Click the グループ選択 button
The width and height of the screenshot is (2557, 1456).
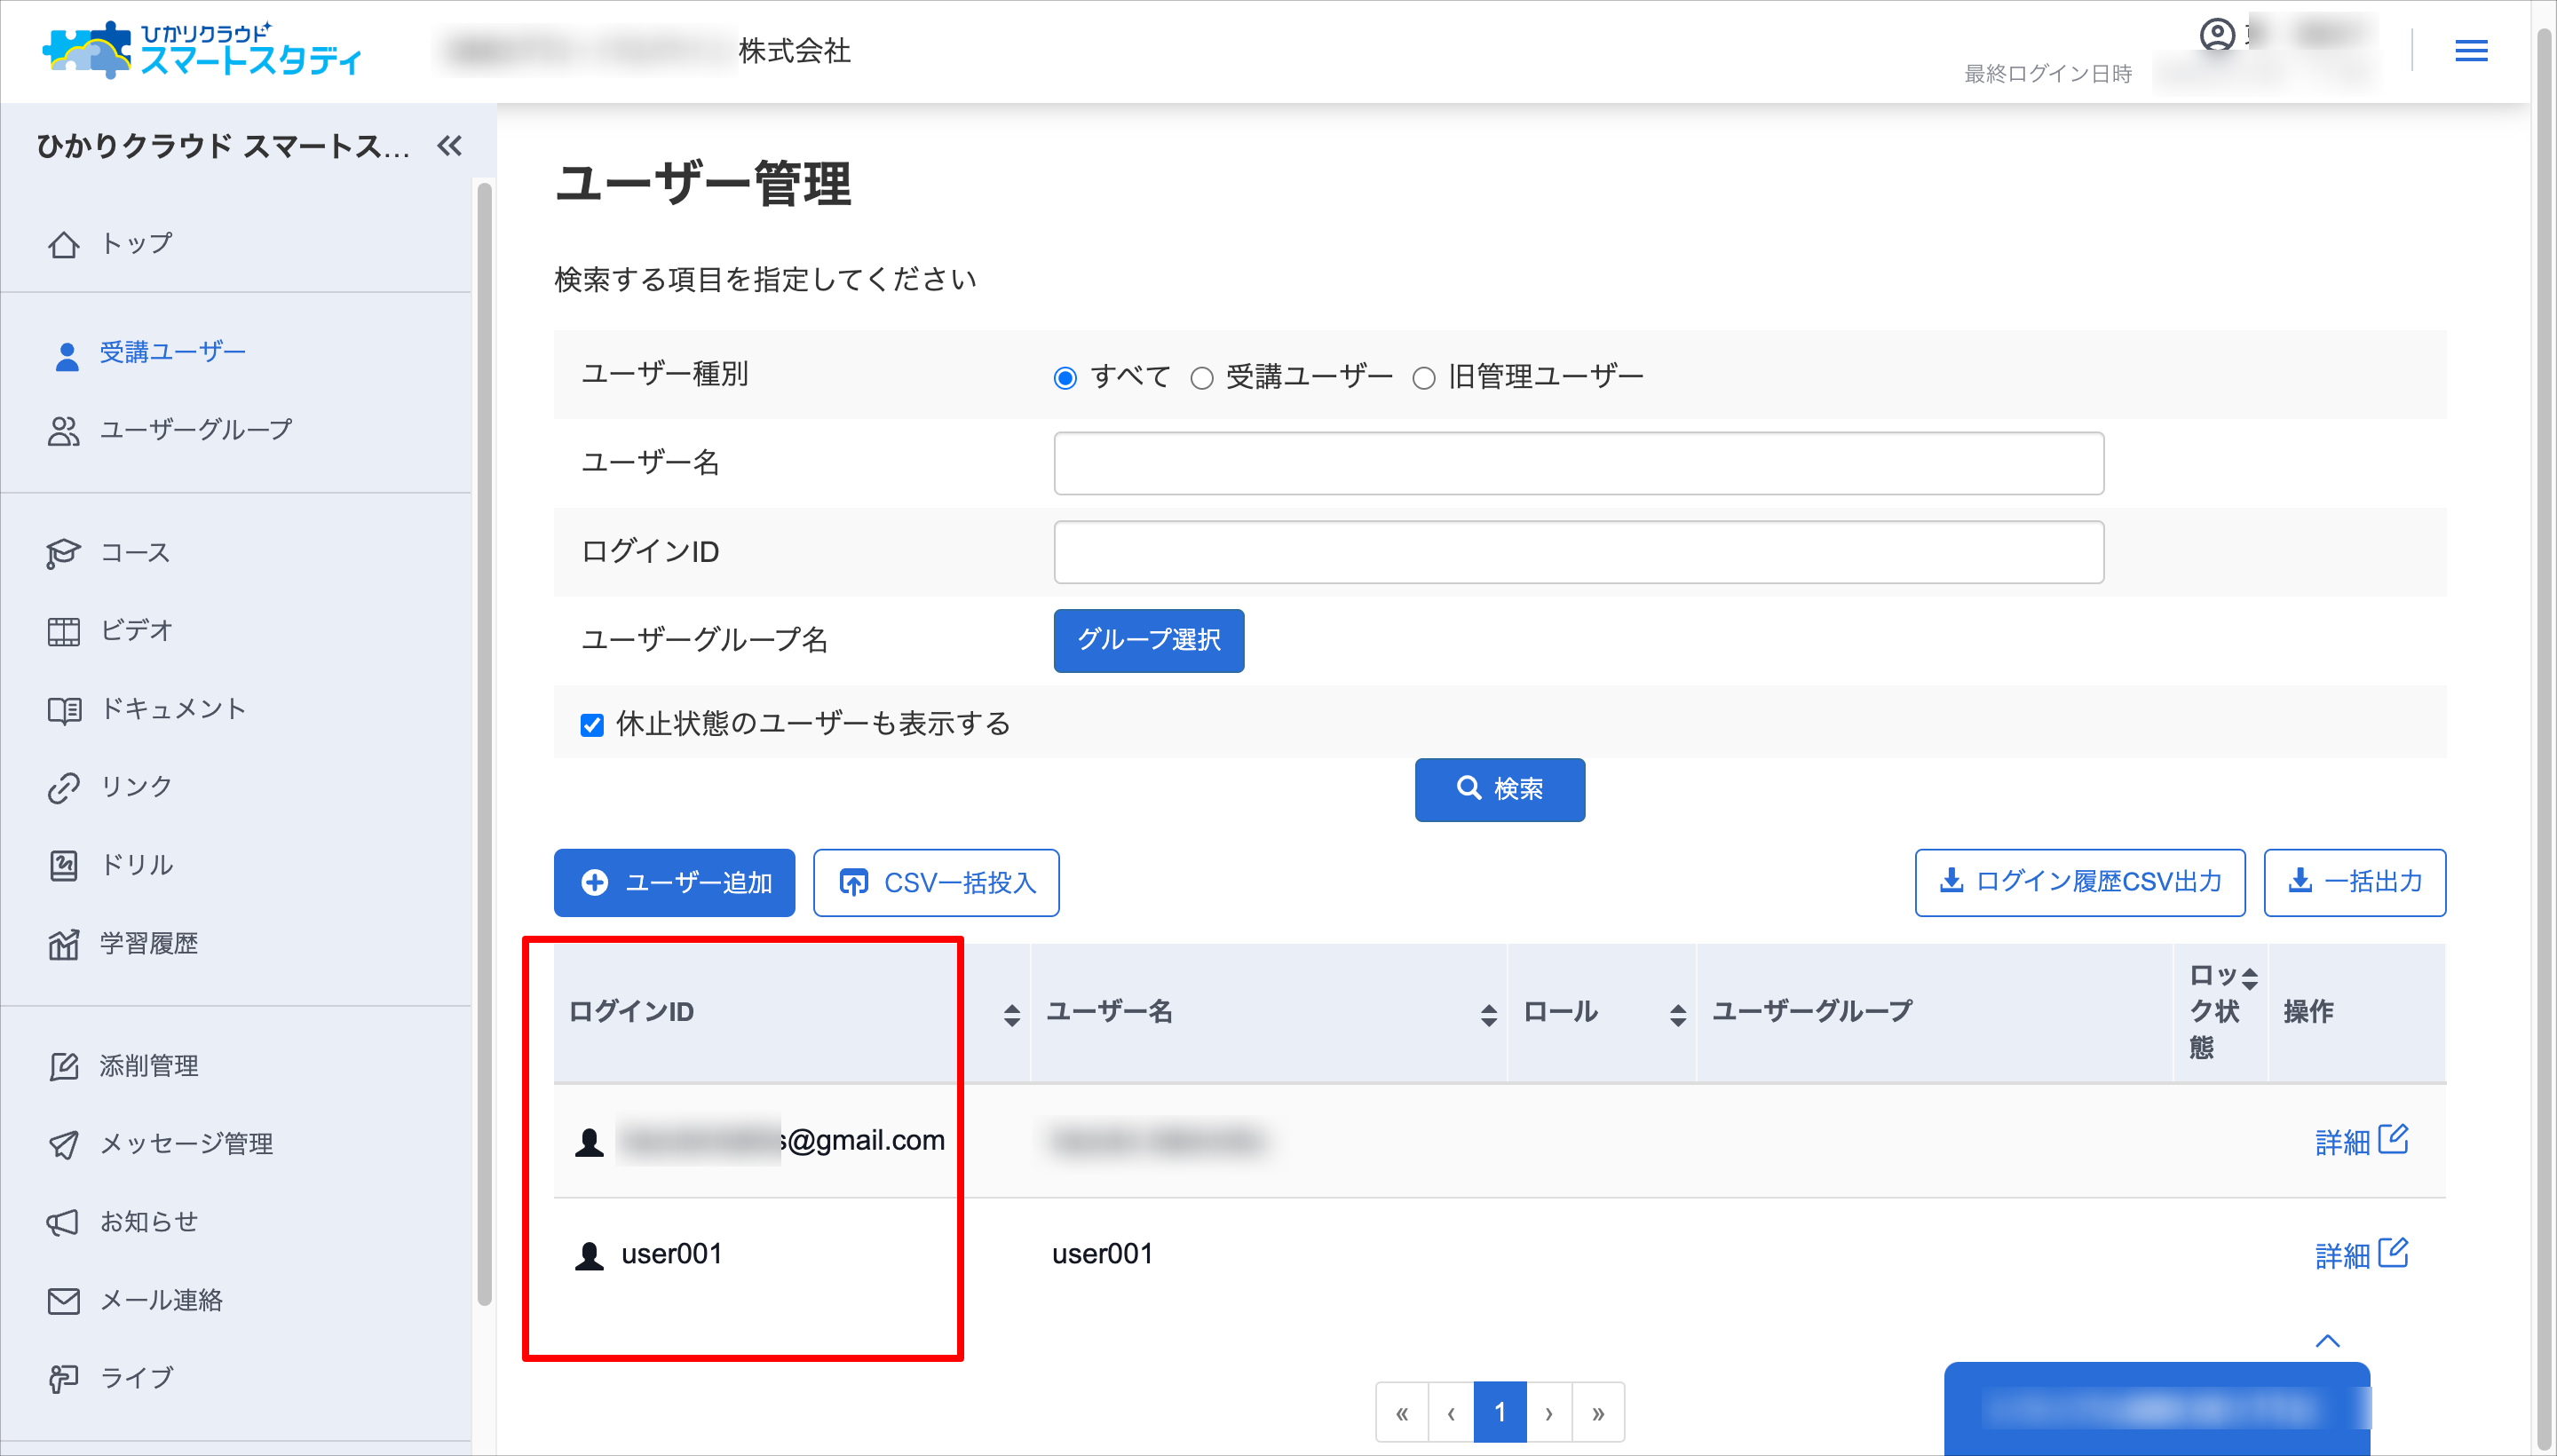tap(1148, 641)
